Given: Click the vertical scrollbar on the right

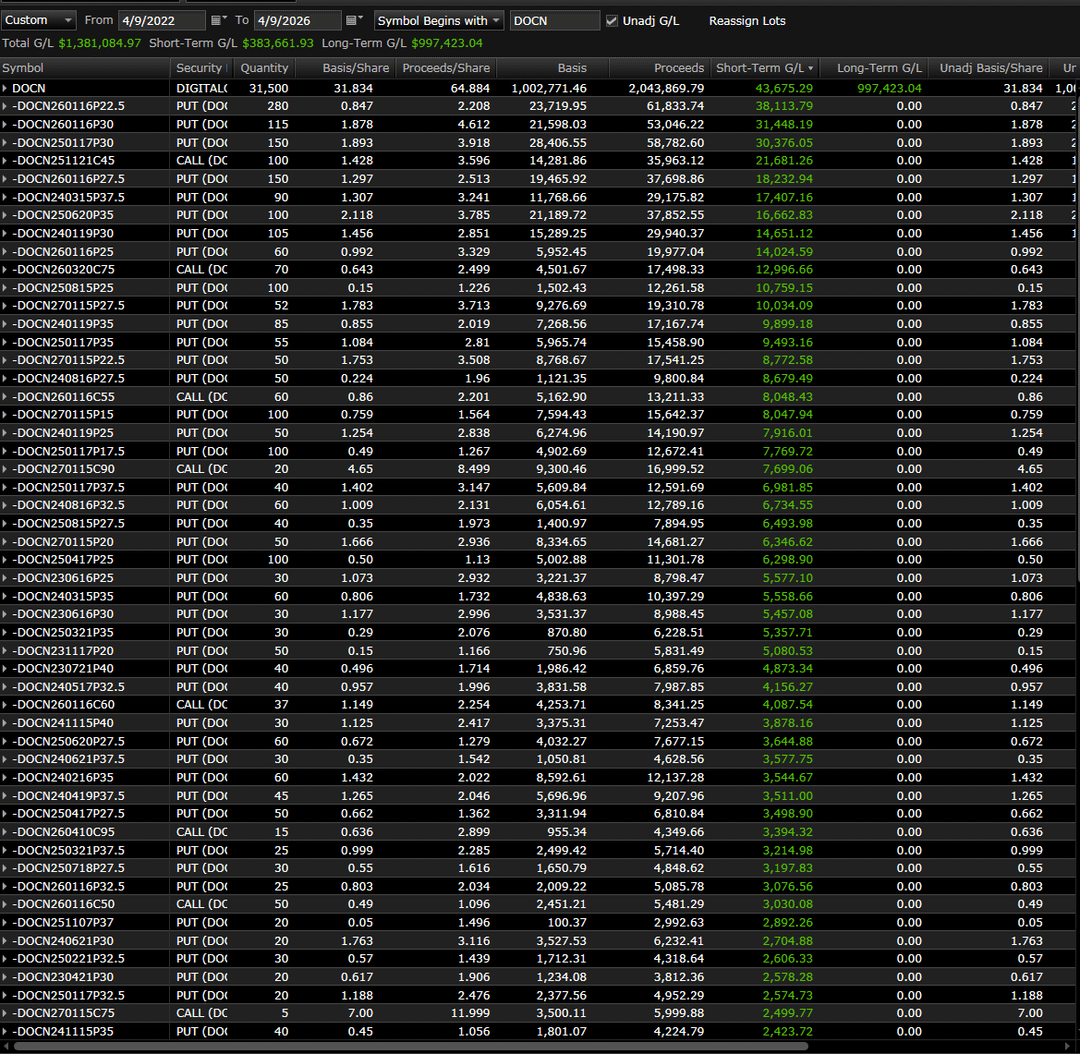Looking at the screenshot, I should pos(1075,300).
